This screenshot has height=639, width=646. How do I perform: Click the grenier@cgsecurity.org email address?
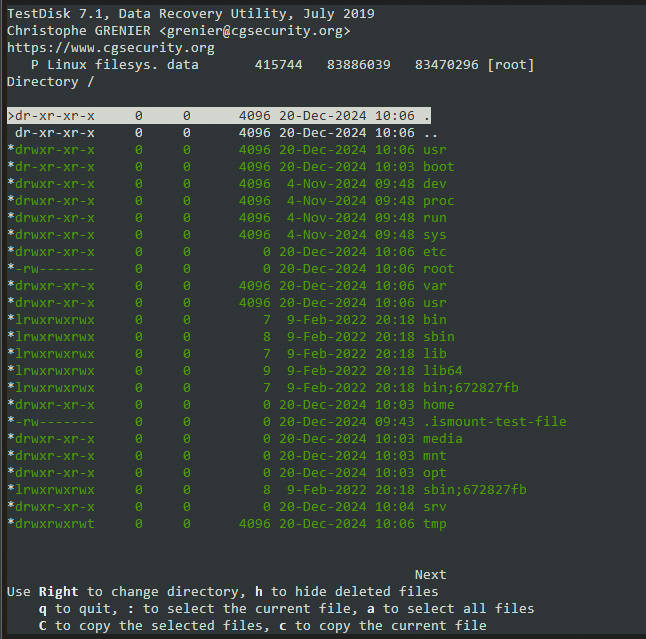[255, 31]
